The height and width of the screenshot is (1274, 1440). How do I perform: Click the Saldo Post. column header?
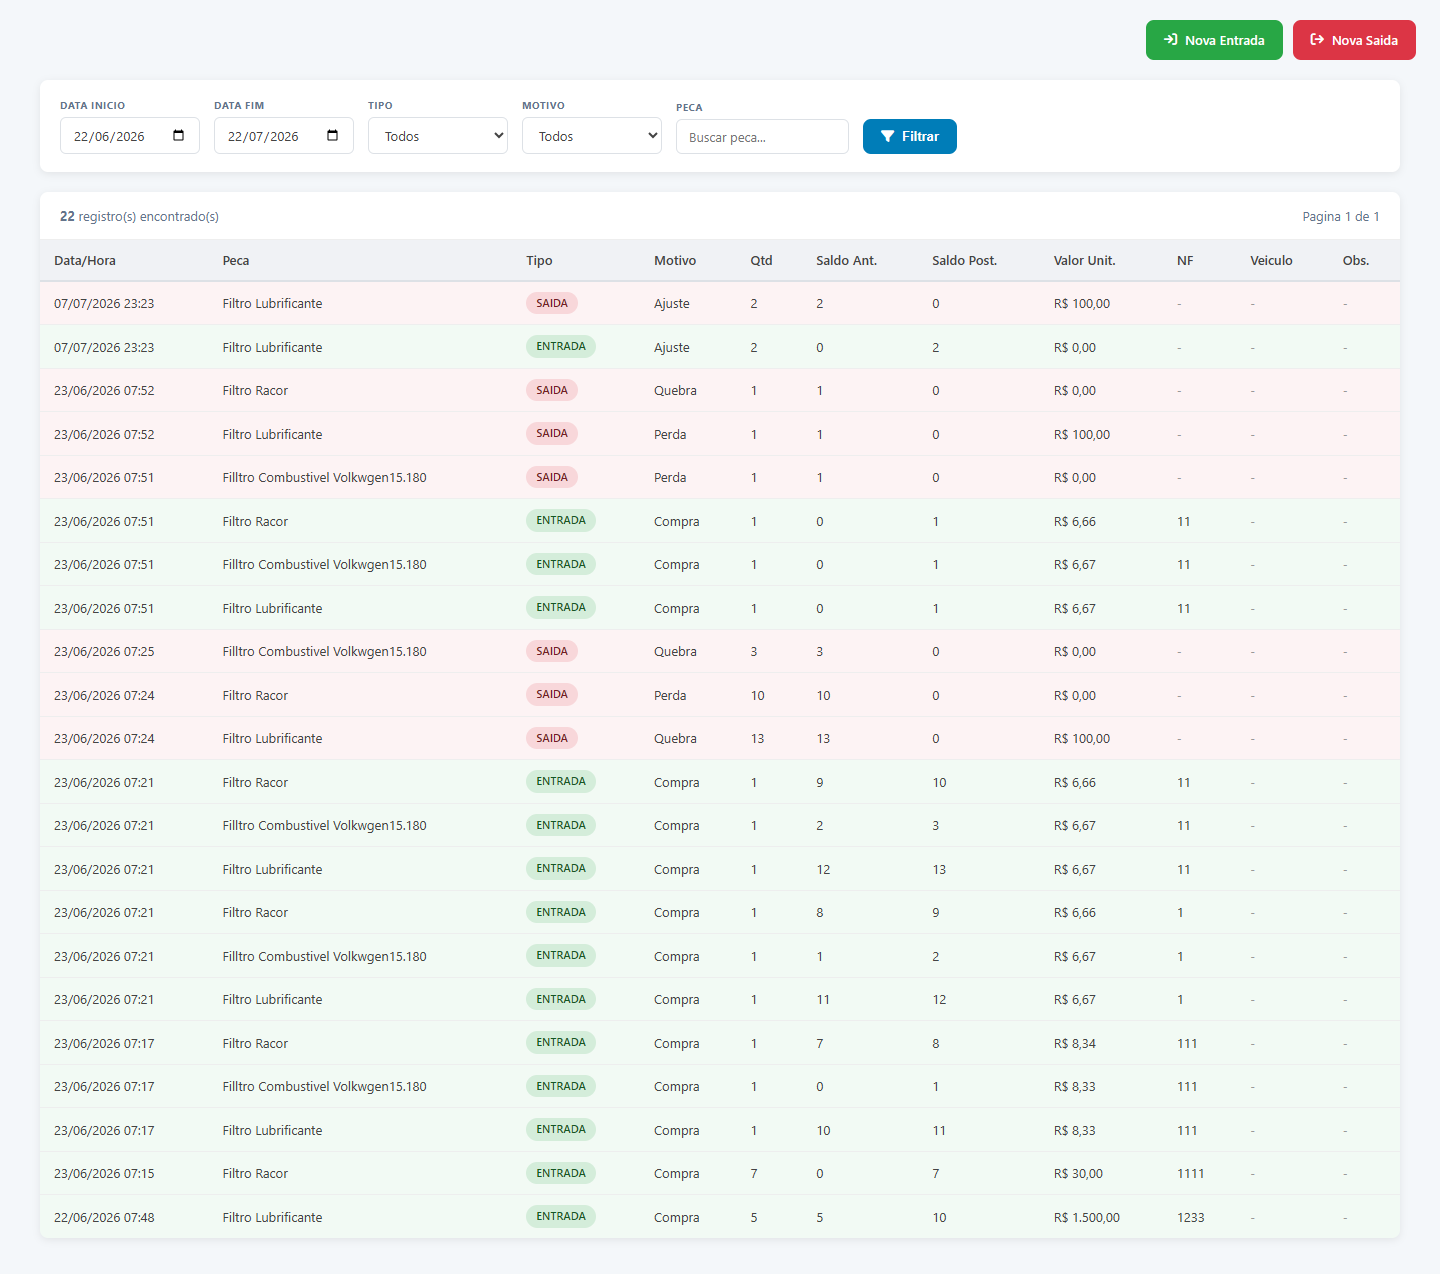coord(964,260)
